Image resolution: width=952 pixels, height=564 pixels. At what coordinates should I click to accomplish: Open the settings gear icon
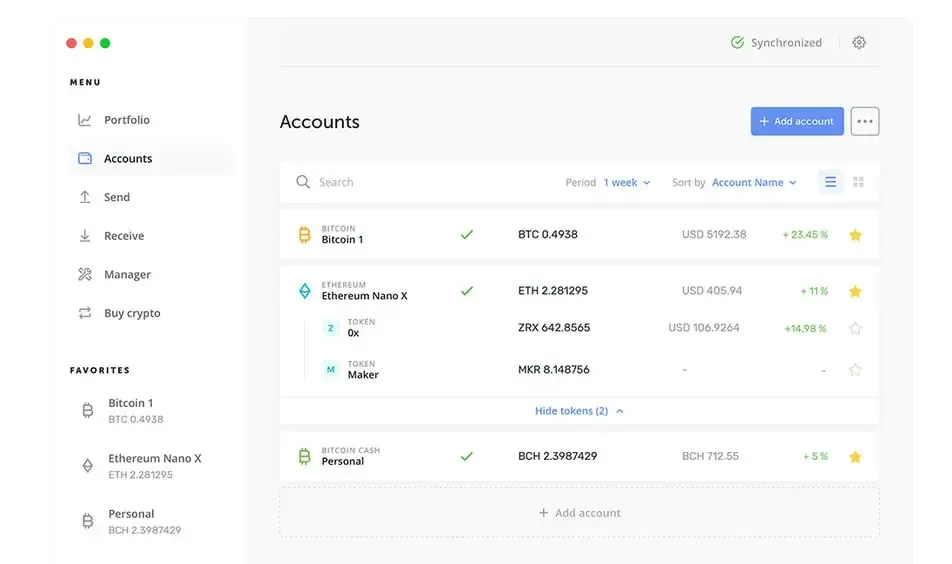pos(858,42)
